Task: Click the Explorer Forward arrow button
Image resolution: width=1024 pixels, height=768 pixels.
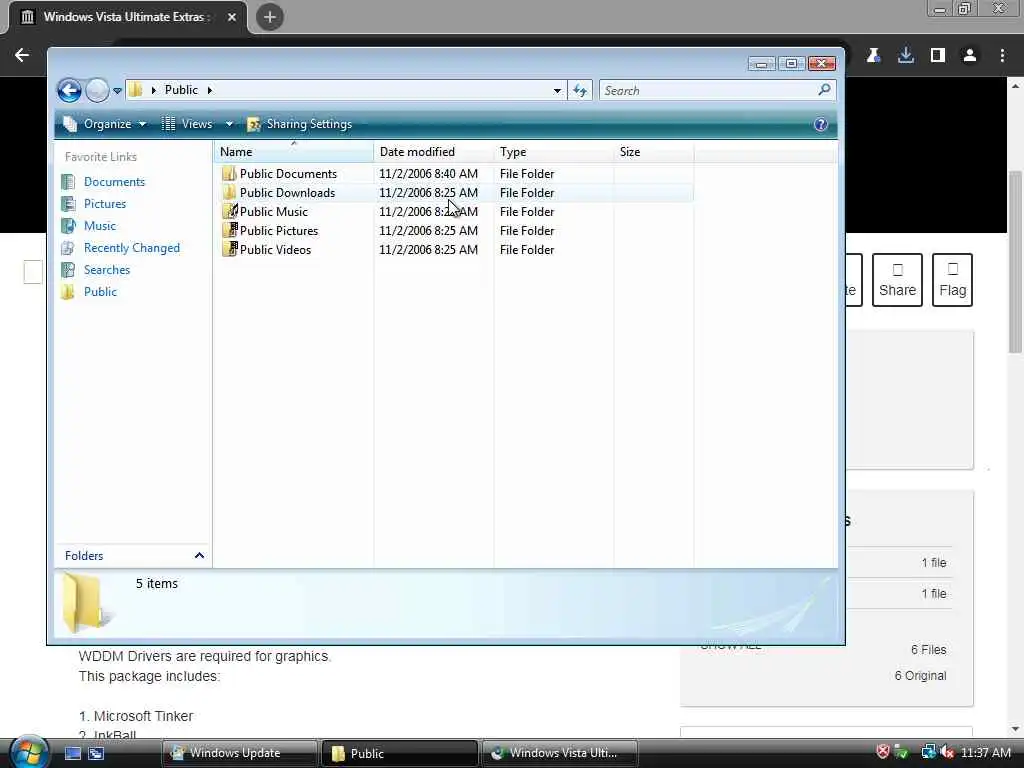Action: pos(97,90)
